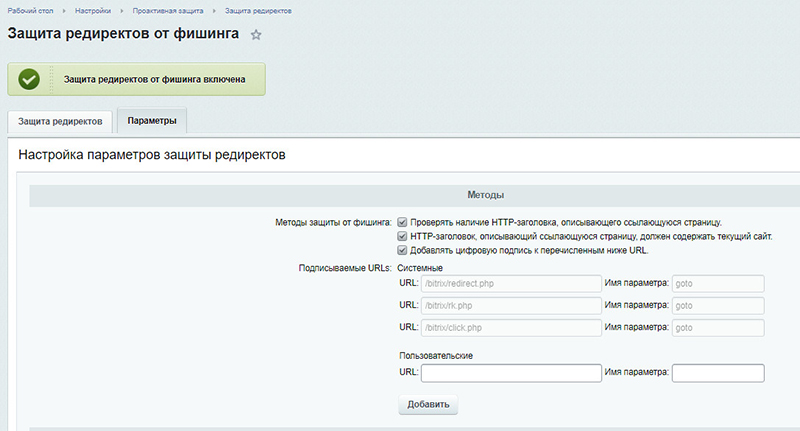Toggle HTTP referer header presence check
Screen dimensions: 800x431
click(x=403, y=222)
